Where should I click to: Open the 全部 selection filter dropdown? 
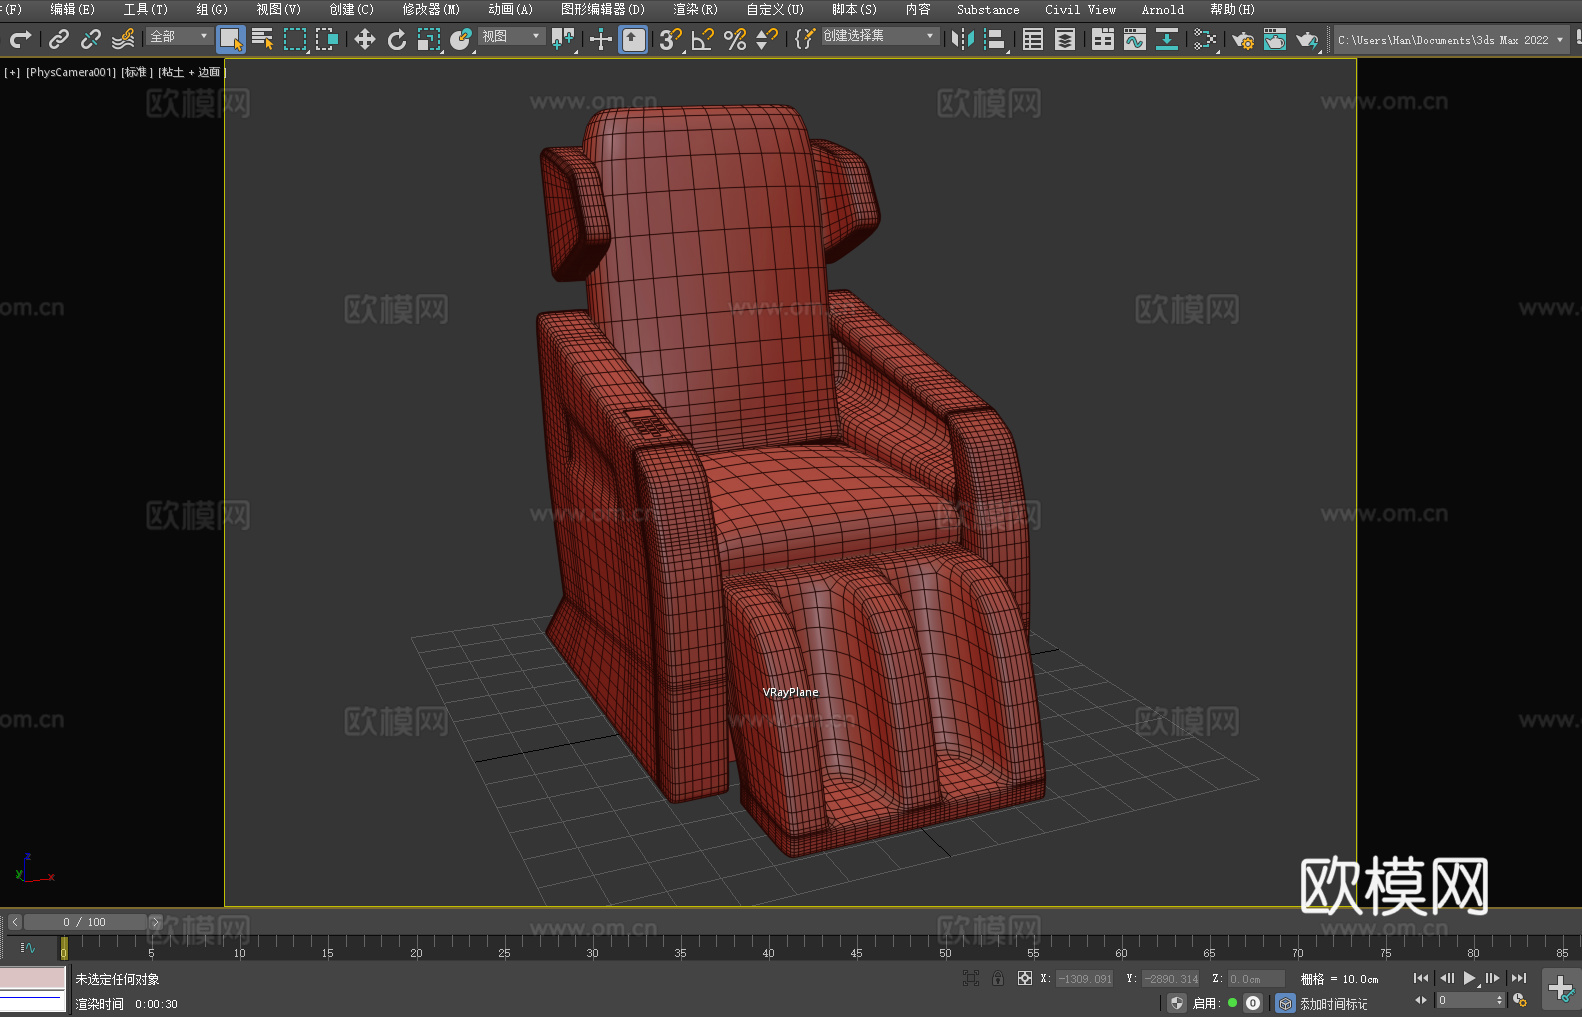coord(179,36)
